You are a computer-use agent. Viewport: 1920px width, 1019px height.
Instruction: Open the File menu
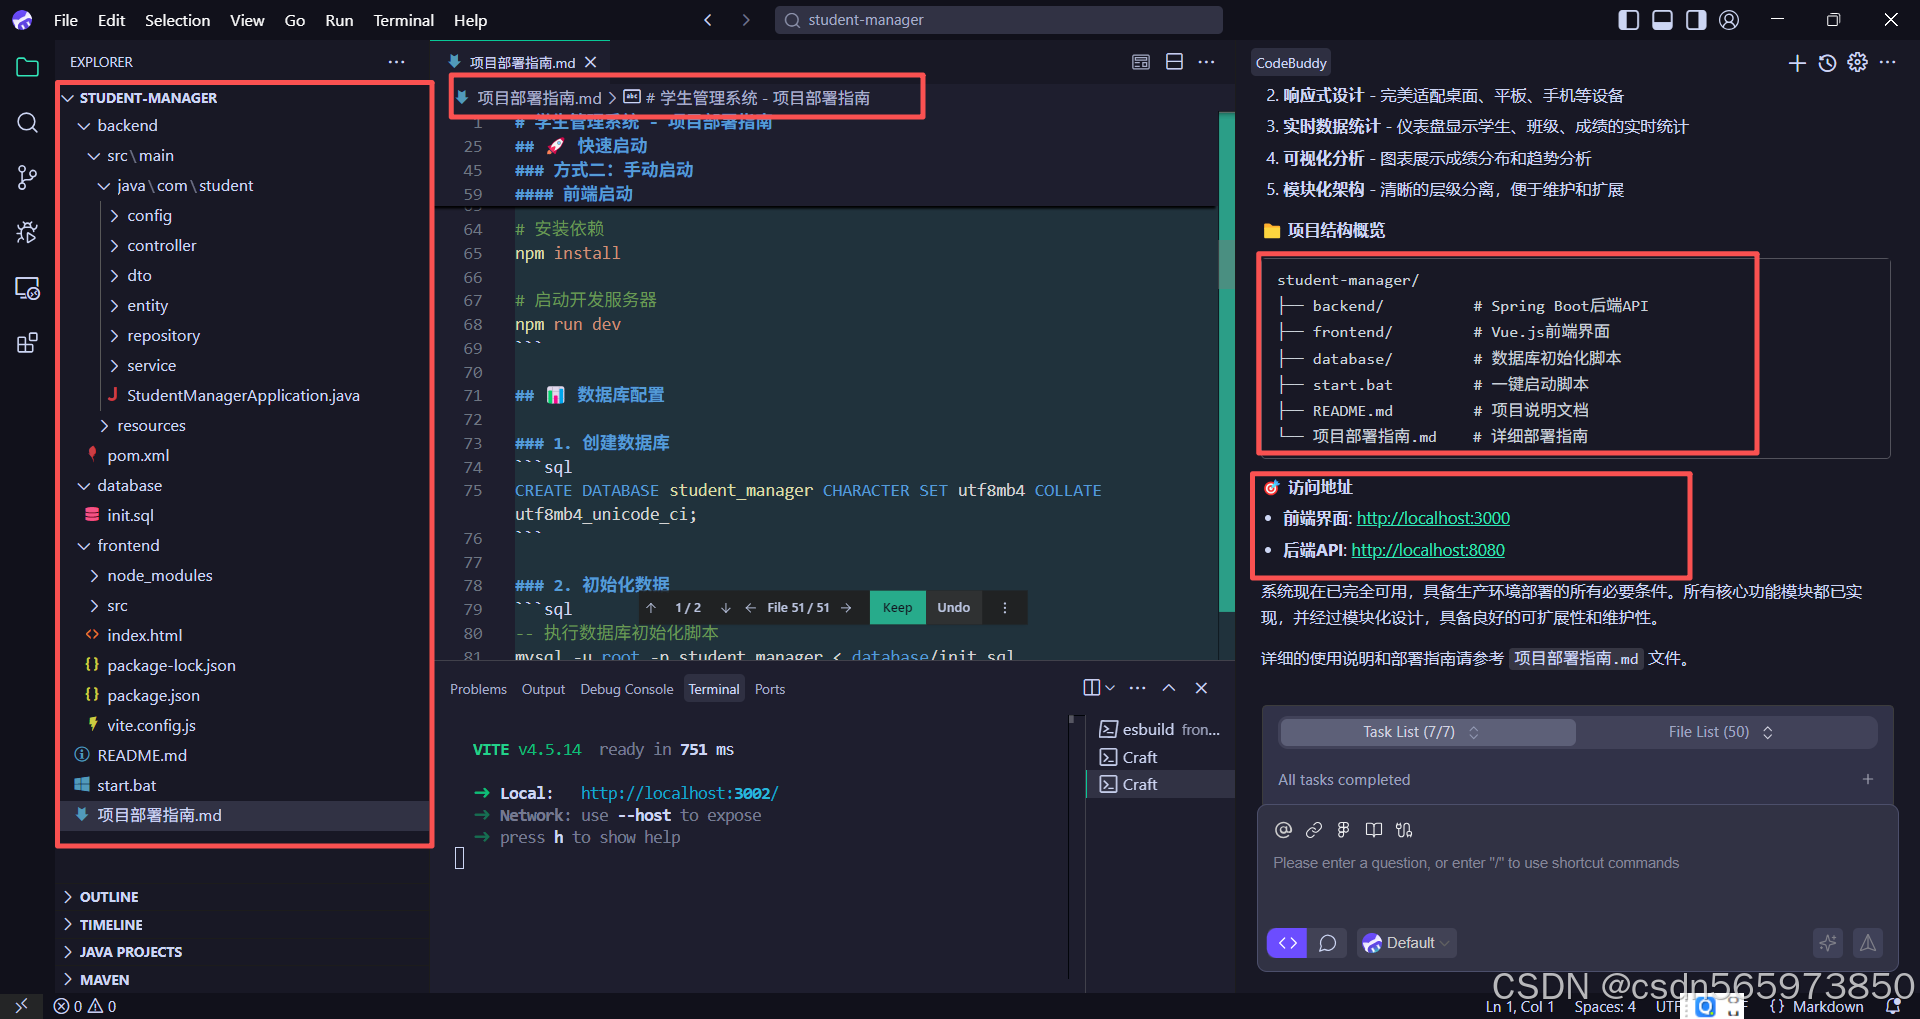tap(66, 20)
